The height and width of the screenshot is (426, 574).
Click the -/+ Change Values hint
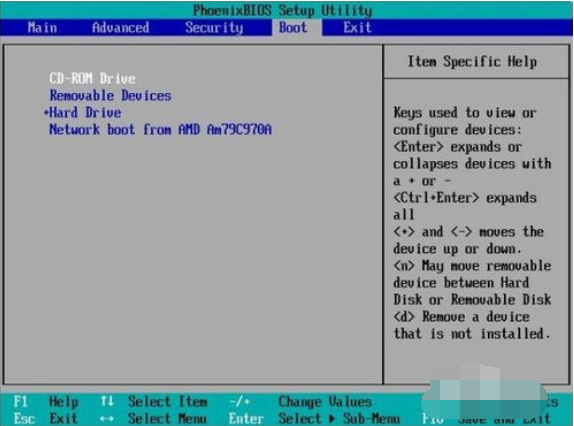[300, 402]
